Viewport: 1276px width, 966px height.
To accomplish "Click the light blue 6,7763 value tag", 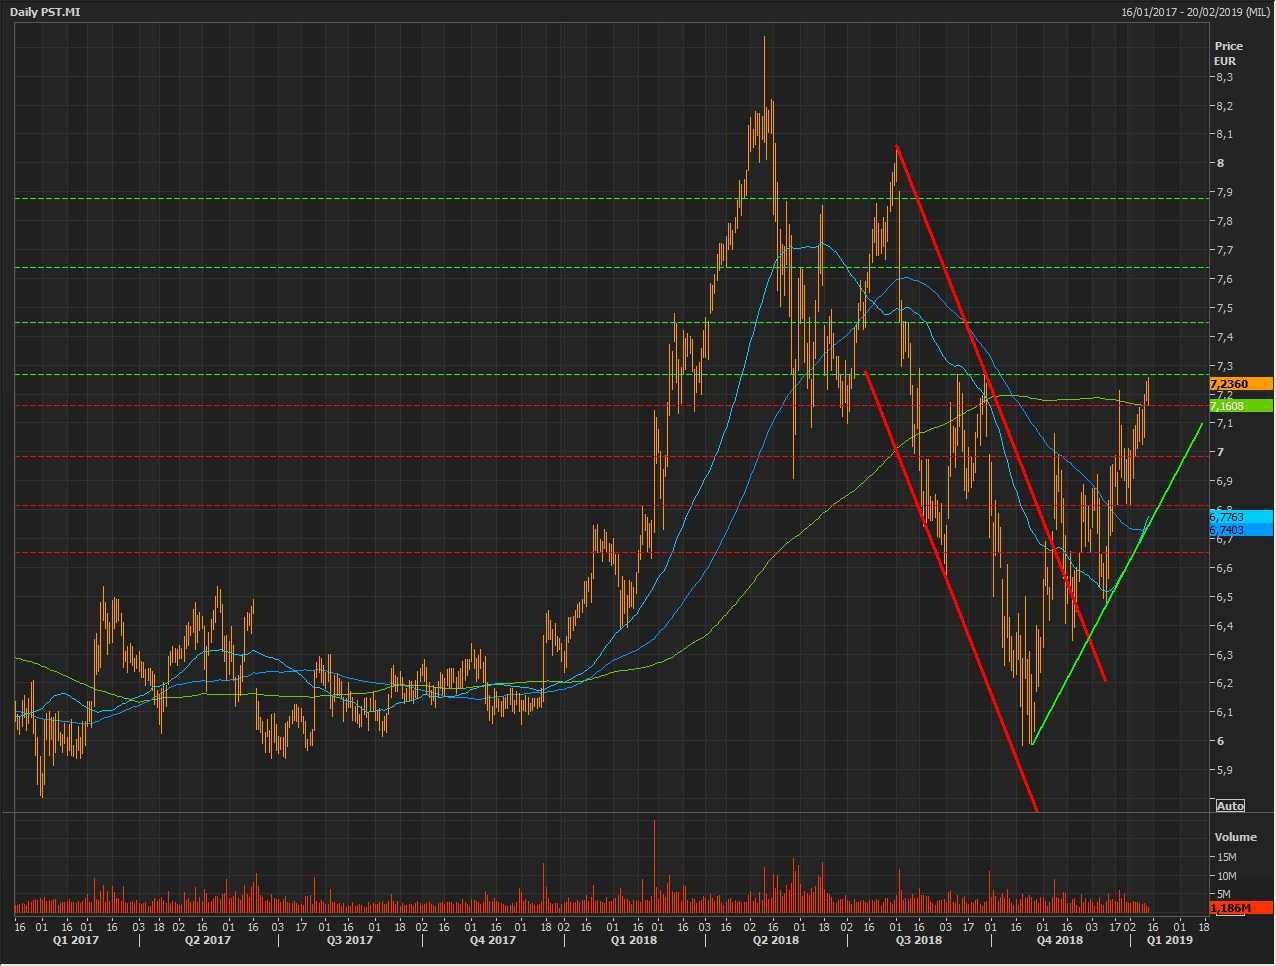I will [x=1240, y=517].
